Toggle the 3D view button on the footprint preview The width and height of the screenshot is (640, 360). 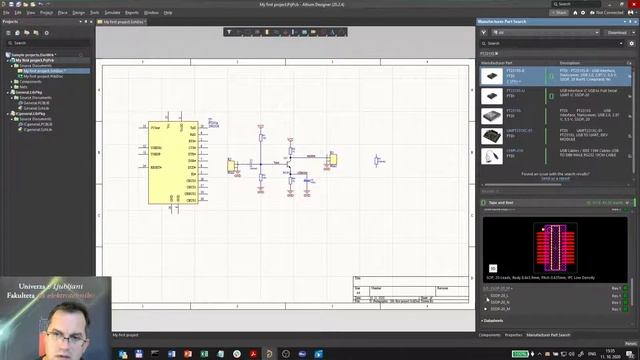click(x=493, y=268)
